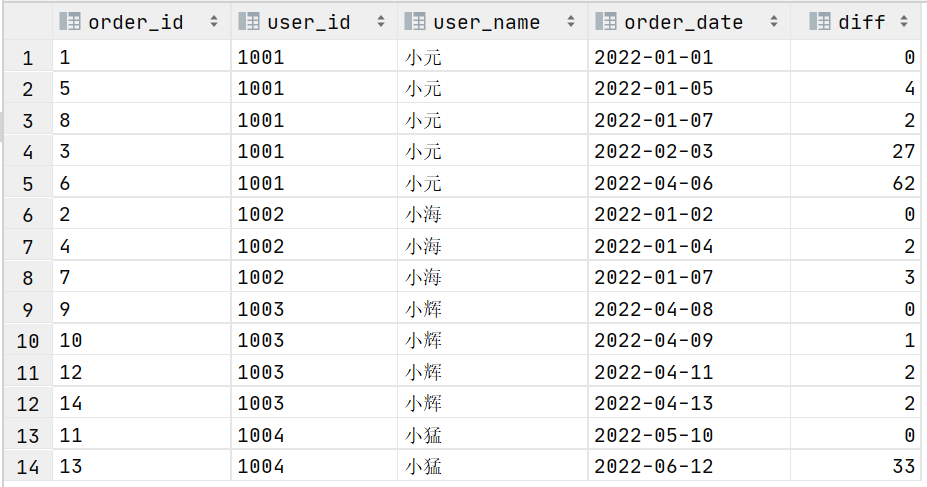The height and width of the screenshot is (487, 927).
Task: Select row number 14 in gutter
Action: (x=28, y=467)
